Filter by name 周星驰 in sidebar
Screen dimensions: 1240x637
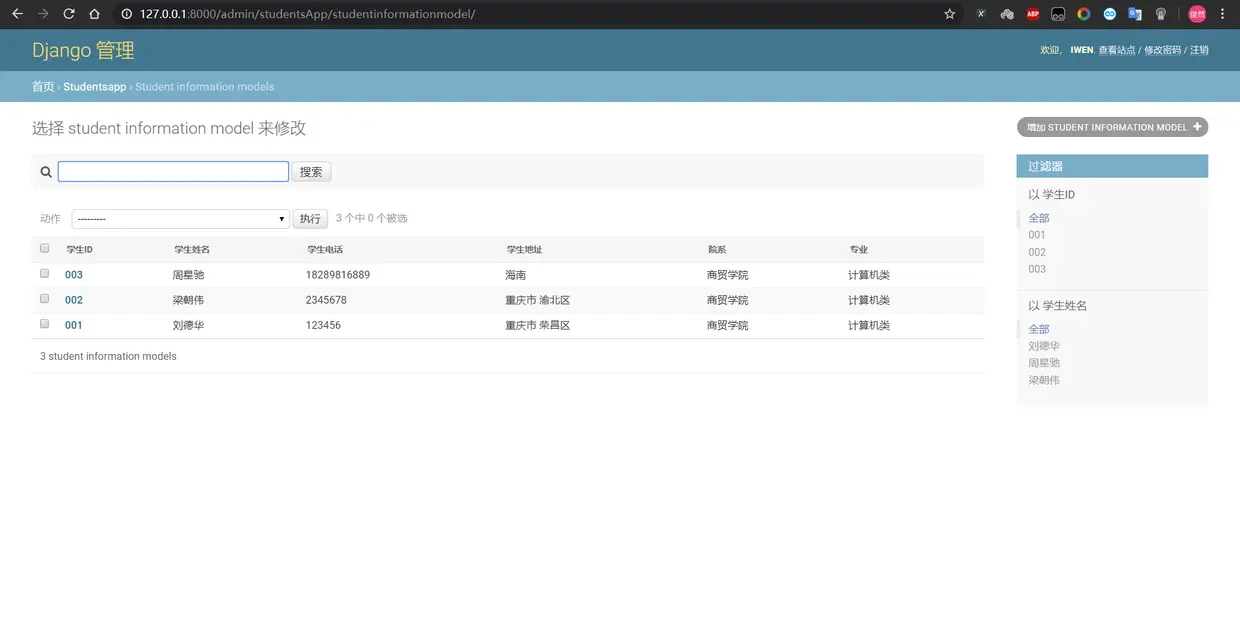pos(1044,363)
